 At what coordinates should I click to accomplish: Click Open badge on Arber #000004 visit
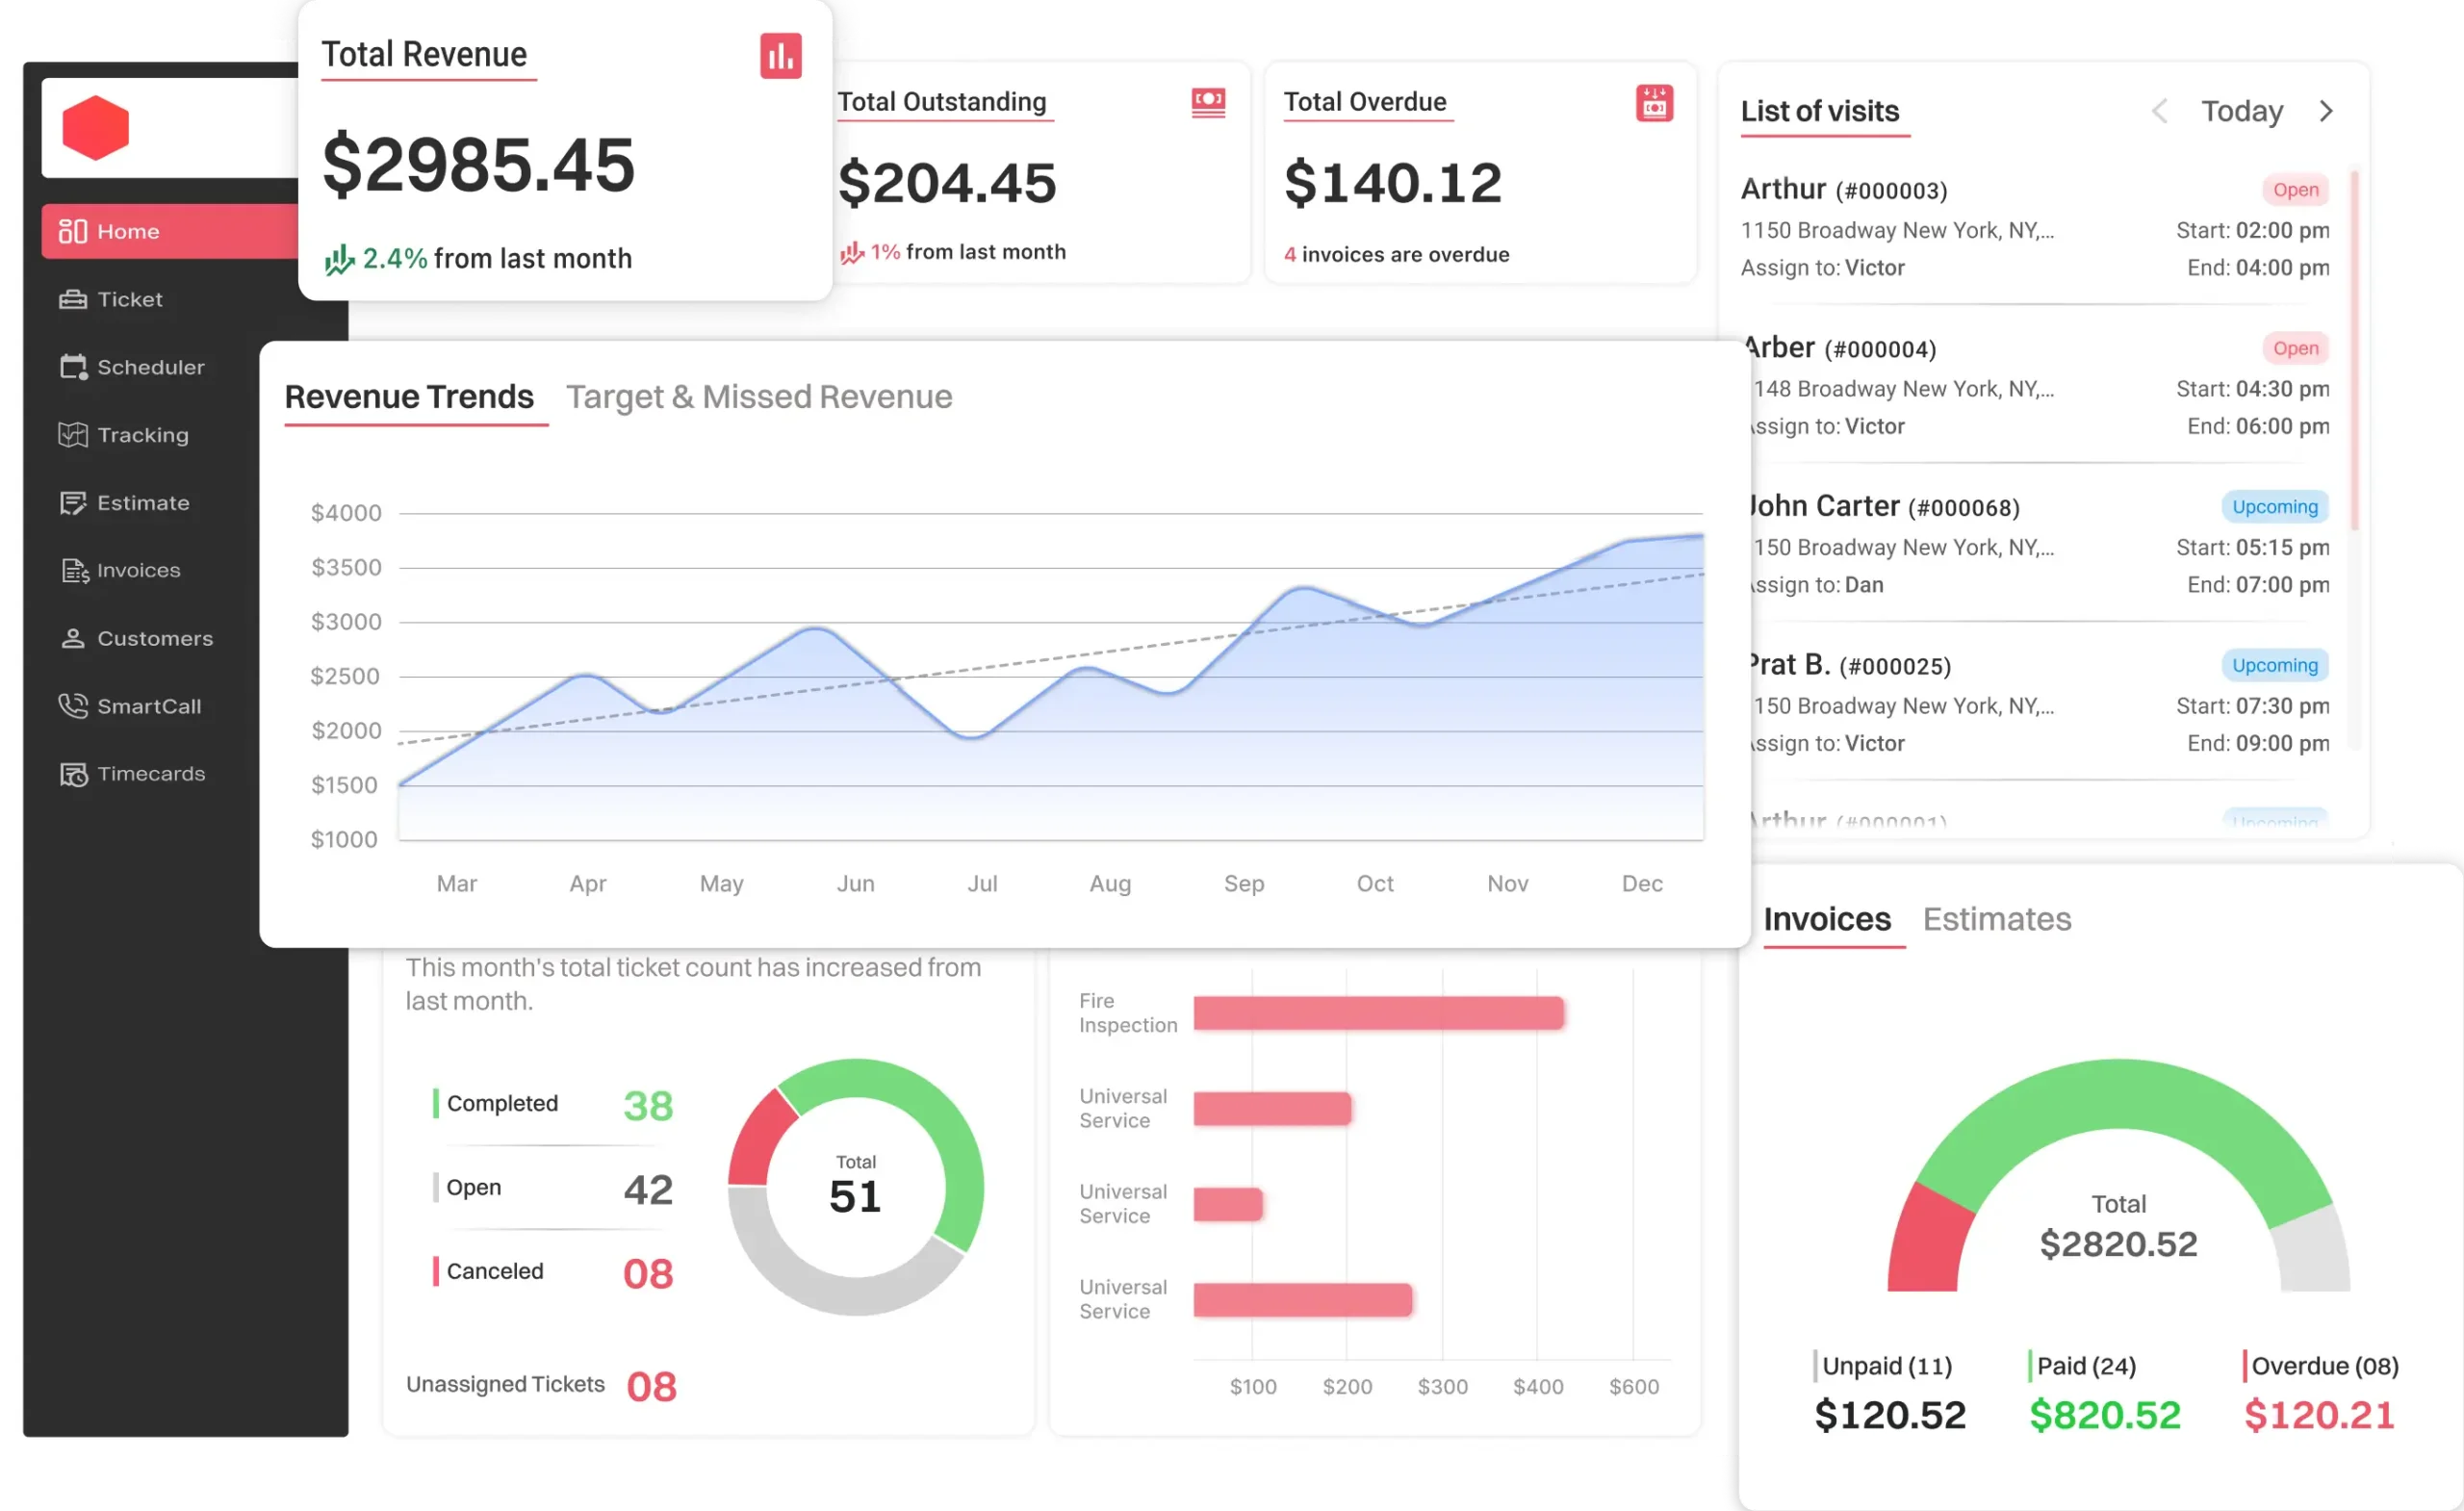[x=2295, y=349]
